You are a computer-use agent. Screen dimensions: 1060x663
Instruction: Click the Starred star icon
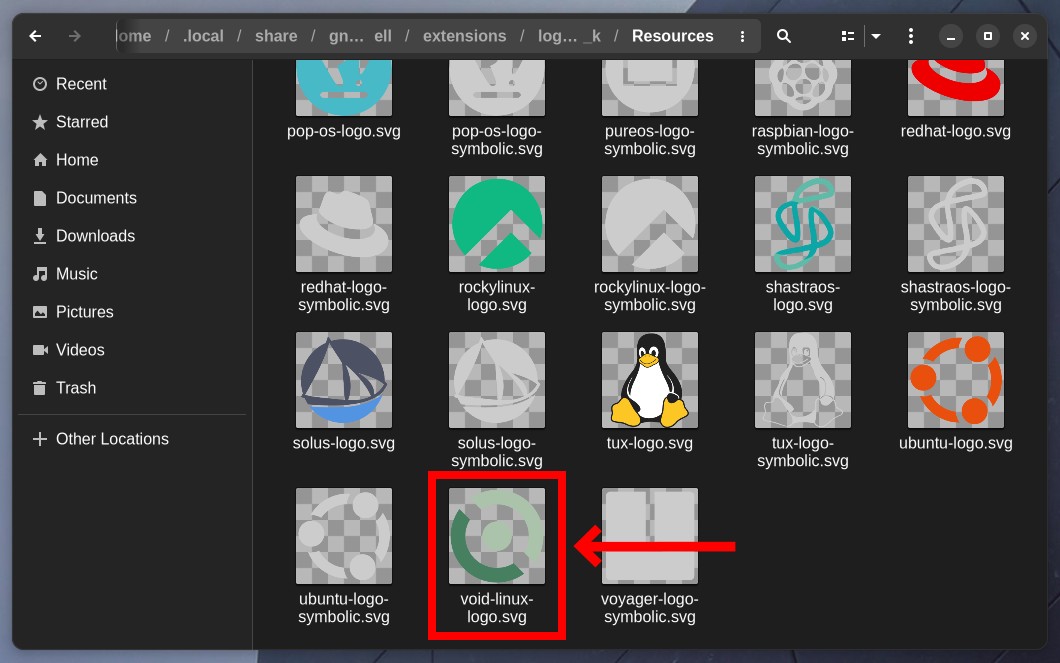[40, 122]
